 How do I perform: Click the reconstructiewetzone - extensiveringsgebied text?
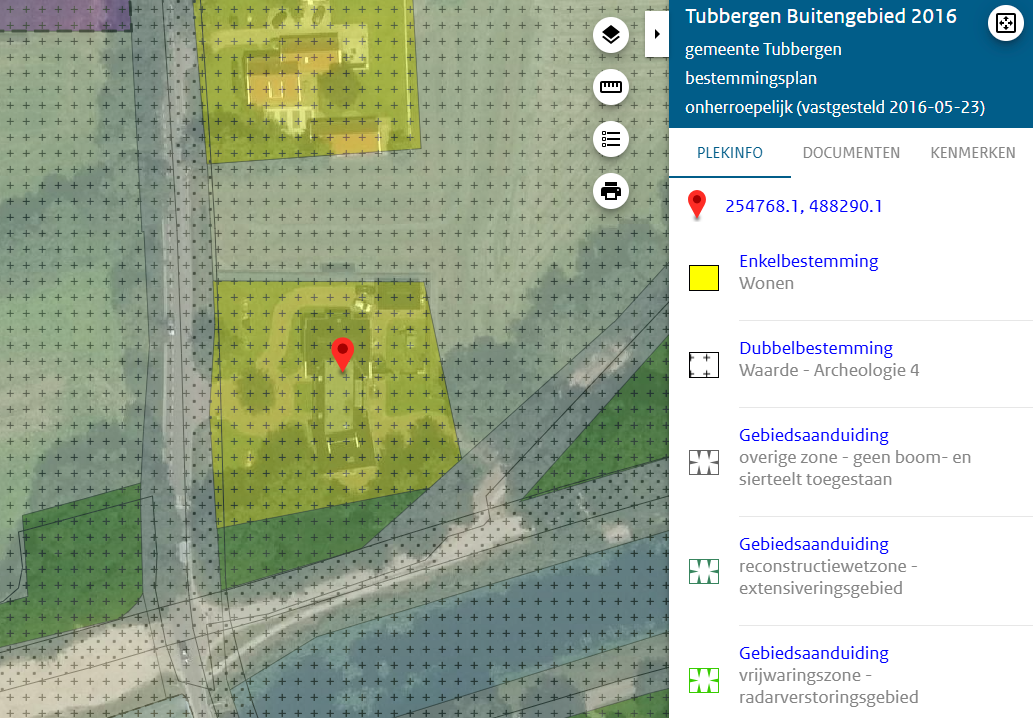(828, 577)
